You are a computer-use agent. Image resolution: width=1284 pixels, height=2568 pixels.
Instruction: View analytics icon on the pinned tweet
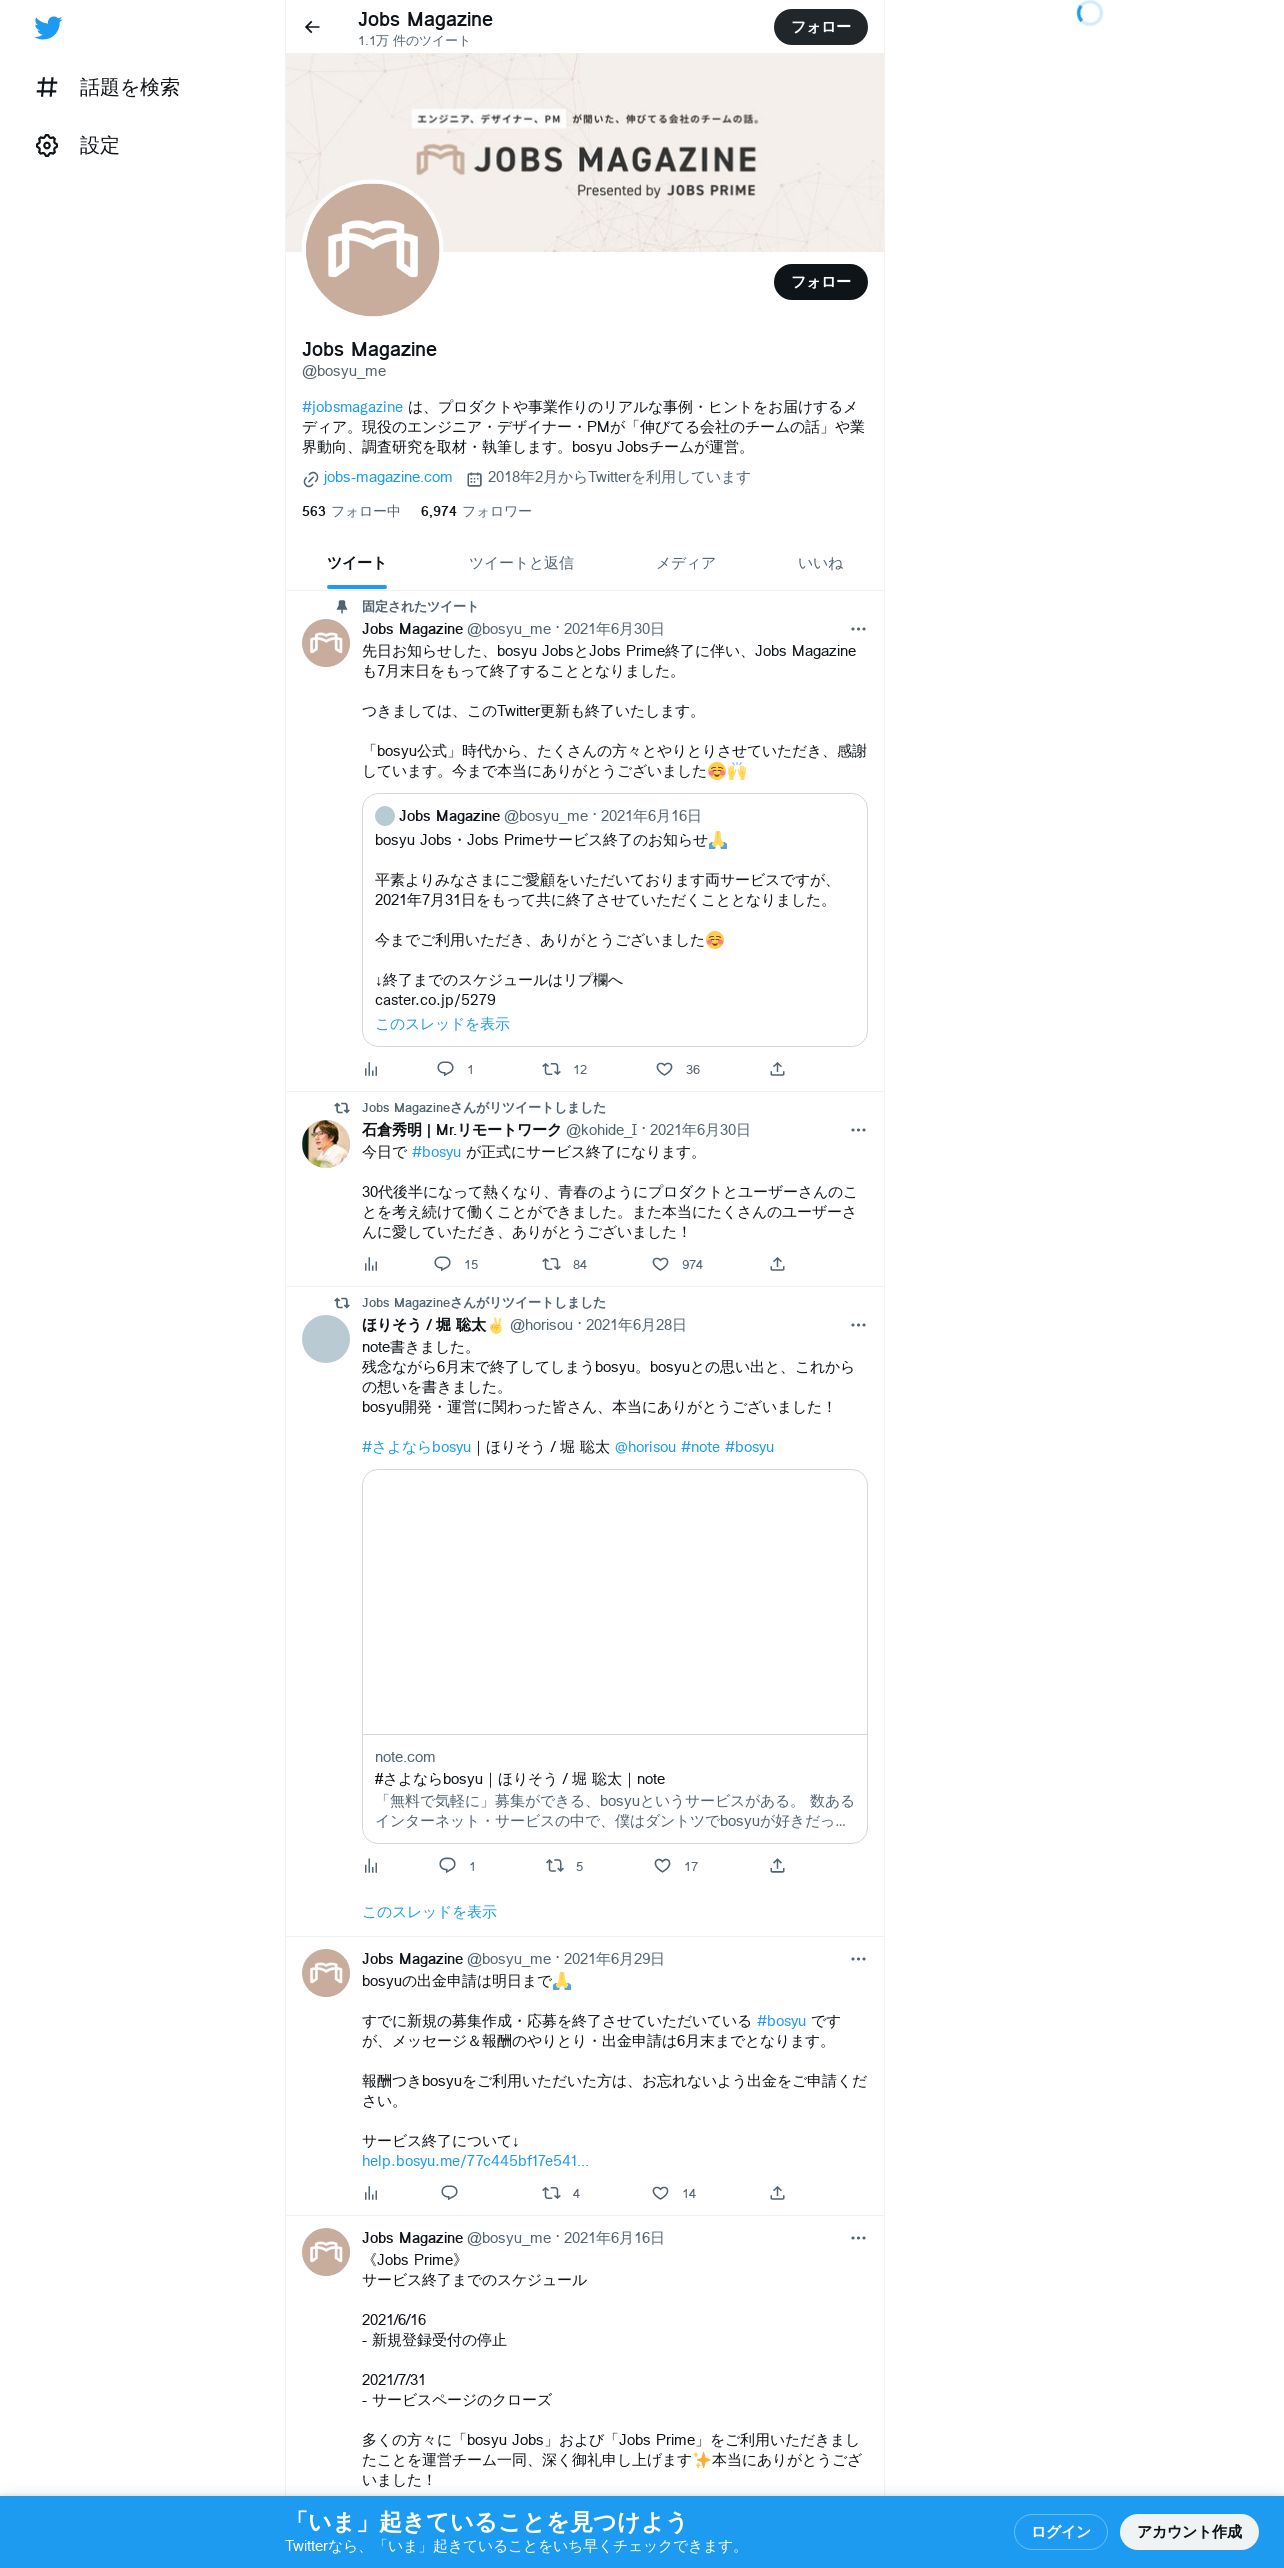371,1069
